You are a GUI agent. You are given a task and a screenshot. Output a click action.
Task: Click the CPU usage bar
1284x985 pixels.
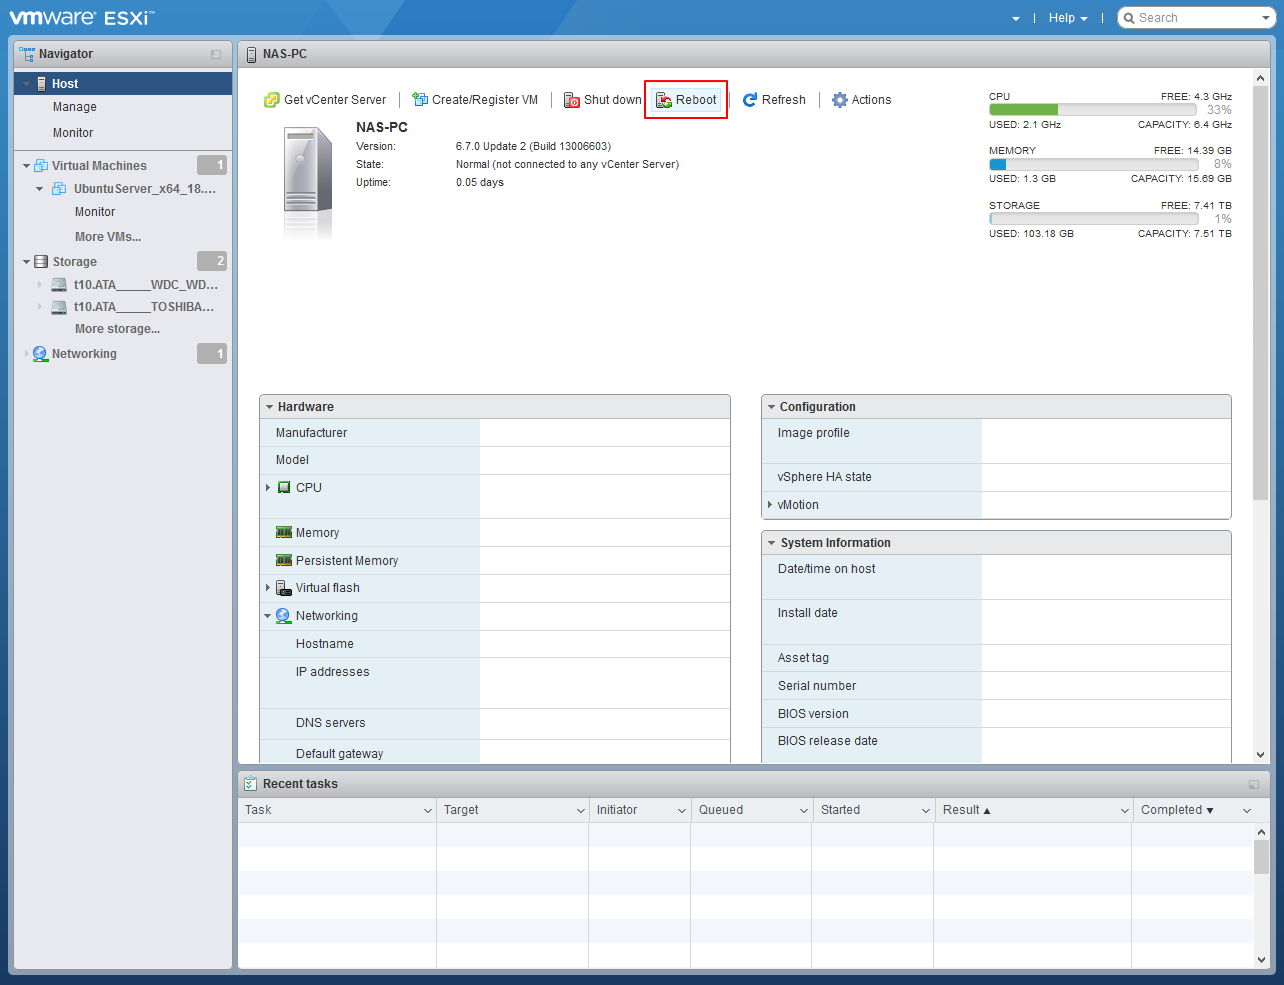click(x=1093, y=110)
